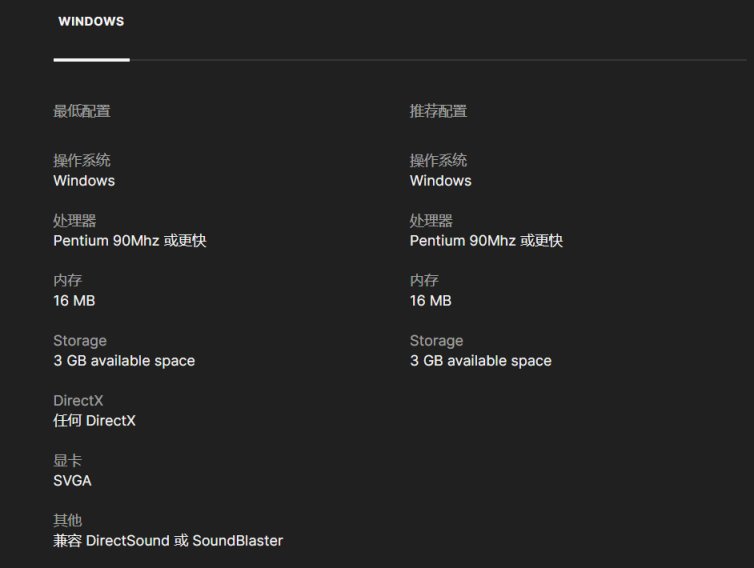Click the SVGA value text
This screenshot has width=754, height=568.
72,481
